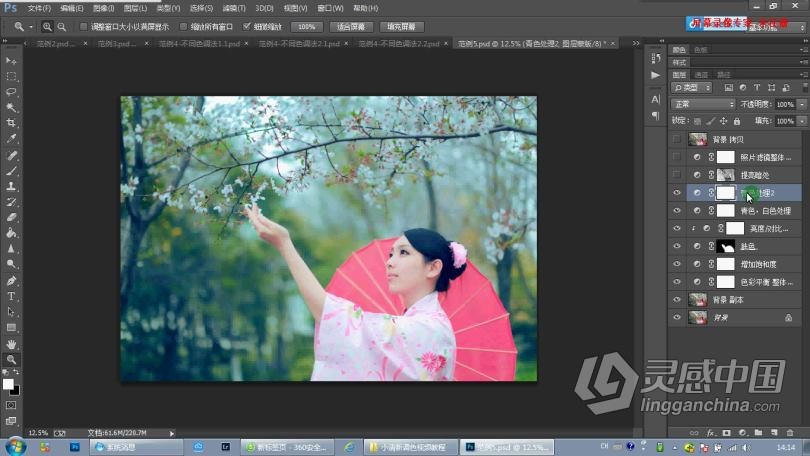Select the Rectangle shape tool

coord(11,327)
